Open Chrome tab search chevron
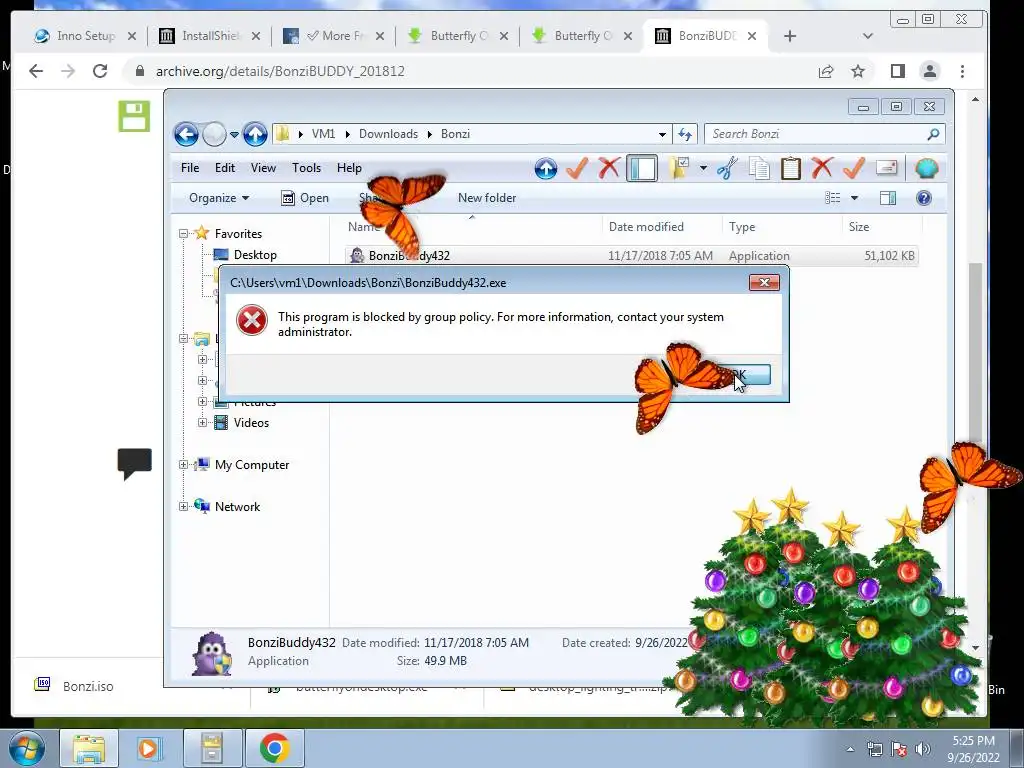The height and width of the screenshot is (768, 1024). coord(867,36)
